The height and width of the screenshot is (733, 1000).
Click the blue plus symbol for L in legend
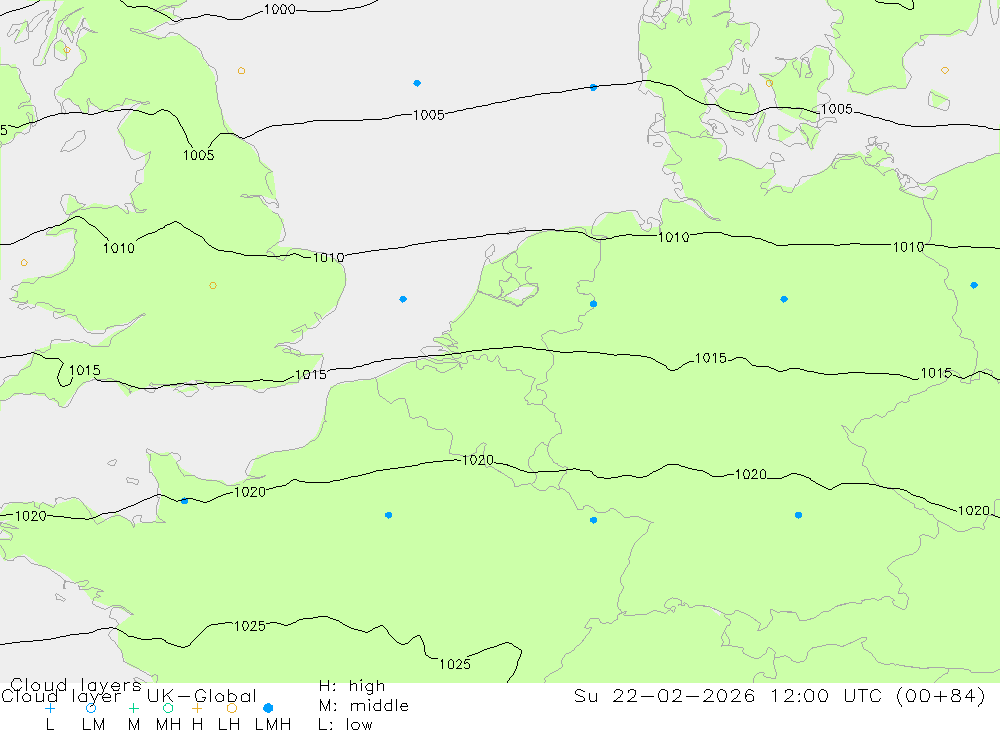[x=50, y=708]
